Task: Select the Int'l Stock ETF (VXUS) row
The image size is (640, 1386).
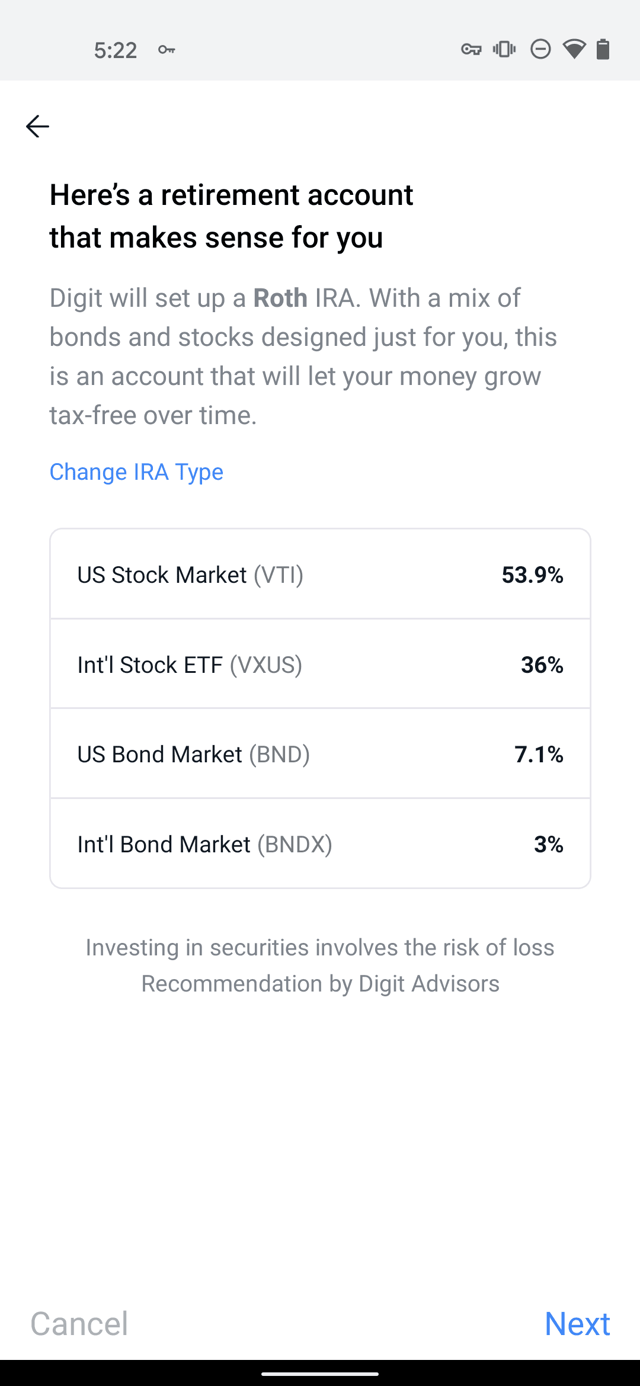Action: click(320, 664)
